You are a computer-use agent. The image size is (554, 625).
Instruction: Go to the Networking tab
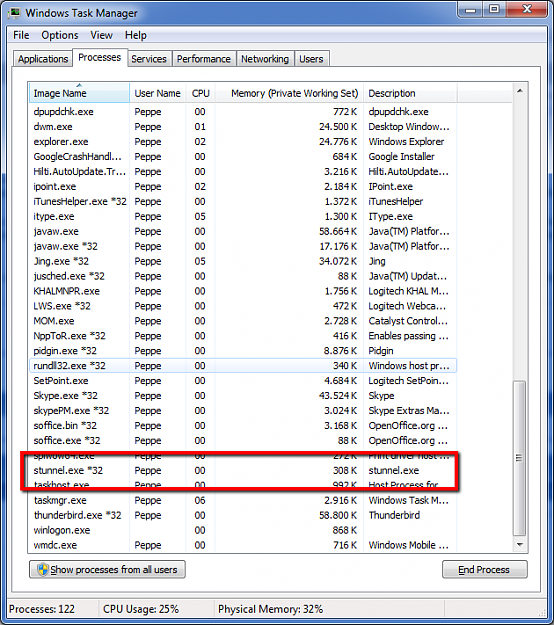pos(265,59)
